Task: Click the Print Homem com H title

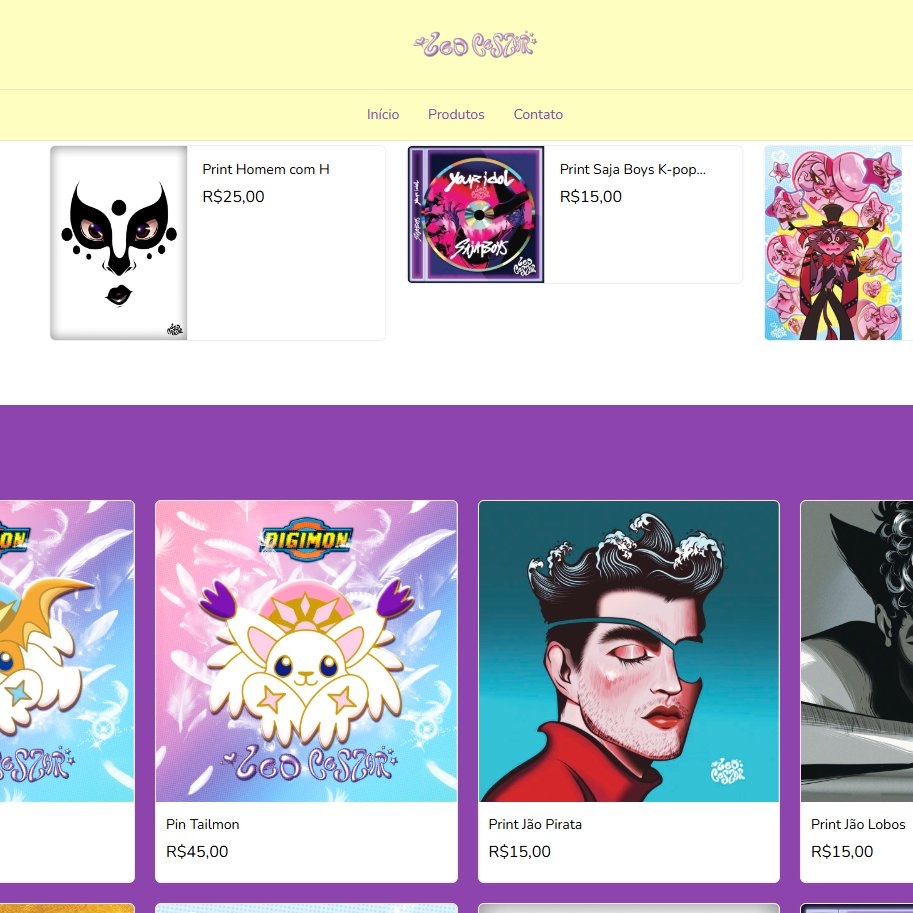Action: pos(266,169)
